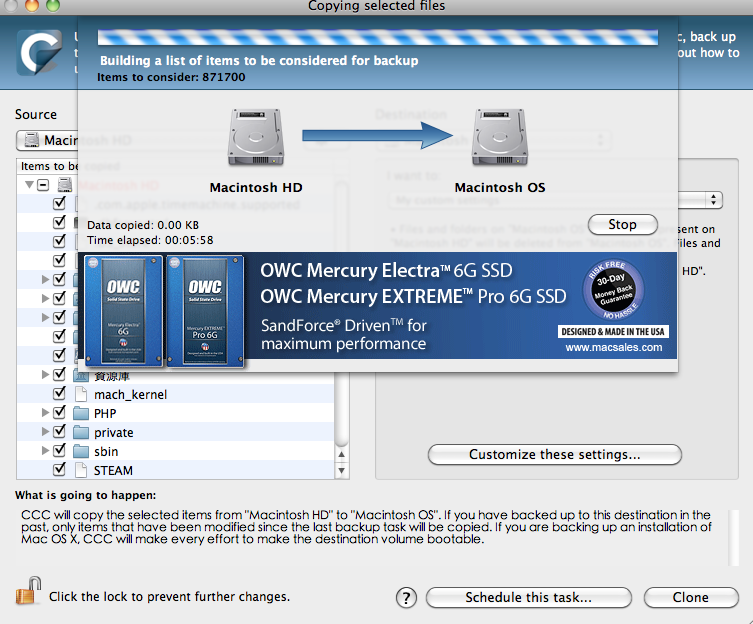Click the items list scrollbar down arrow
Screen dimensions: 753x624
point(341,470)
